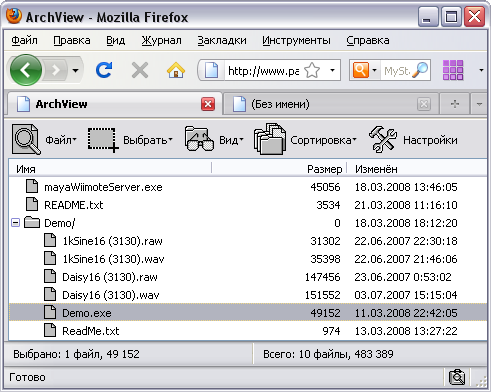491x392 pixels.
Task: Click the orange search engine icon
Action: coord(361,70)
